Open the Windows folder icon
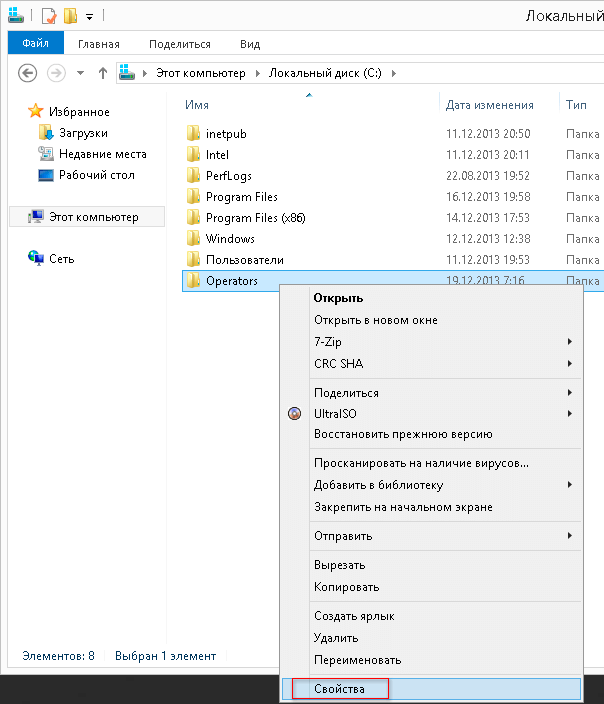Image resolution: width=604 pixels, height=704 pixels. point(193,238)
